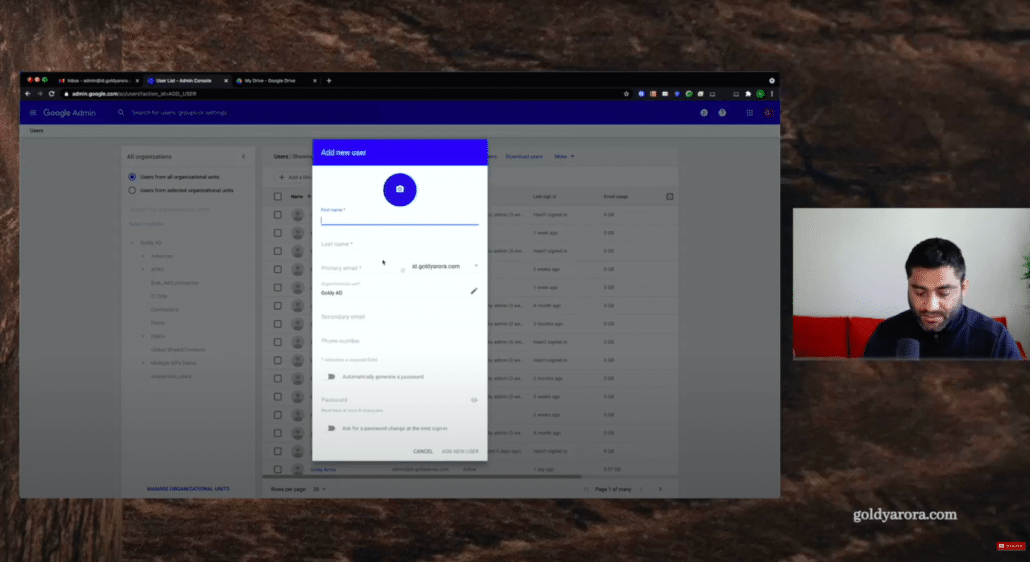Image resolution: width=1030 pixels, height=562 pixels.
Task: Select Contractors in the organization tree
Action: pos(164,309)
